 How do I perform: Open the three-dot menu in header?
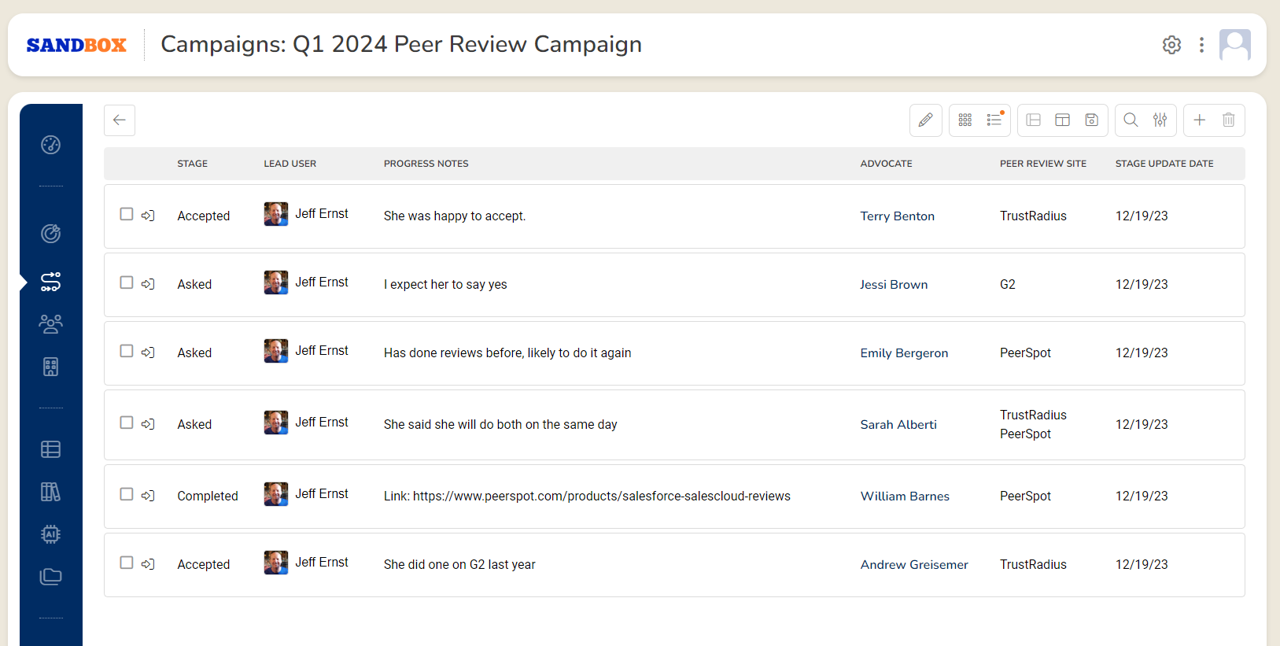[x=1201, y=45]
